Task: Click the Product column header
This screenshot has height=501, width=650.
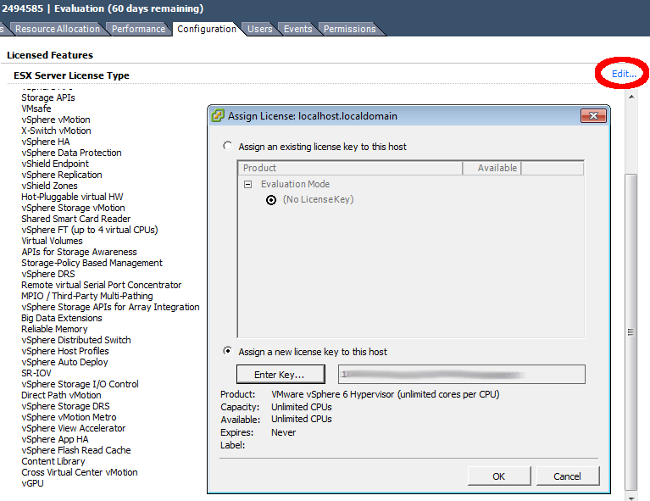Action: click(260, 168)
